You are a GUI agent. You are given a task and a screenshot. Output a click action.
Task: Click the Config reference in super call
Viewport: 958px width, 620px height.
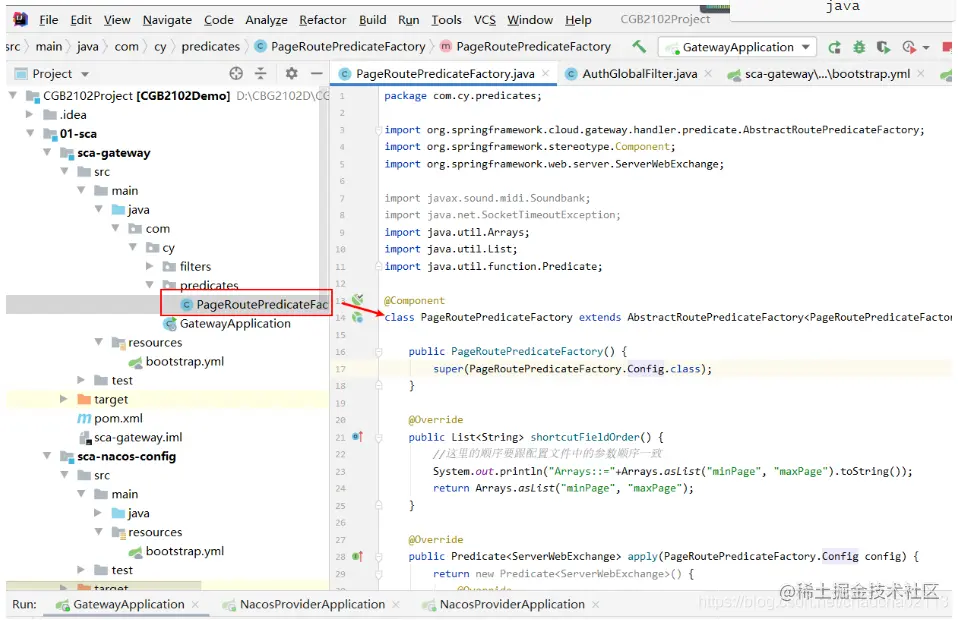(645, 368)
